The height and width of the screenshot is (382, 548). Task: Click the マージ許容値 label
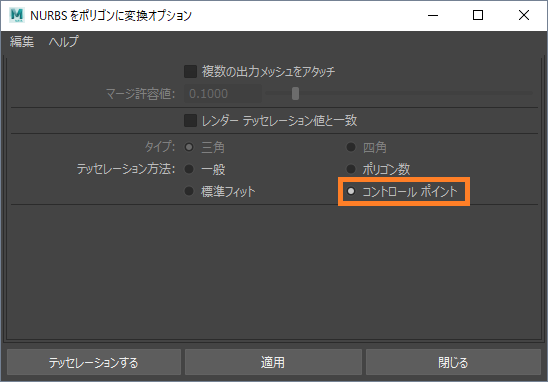[x=140, y=94]
